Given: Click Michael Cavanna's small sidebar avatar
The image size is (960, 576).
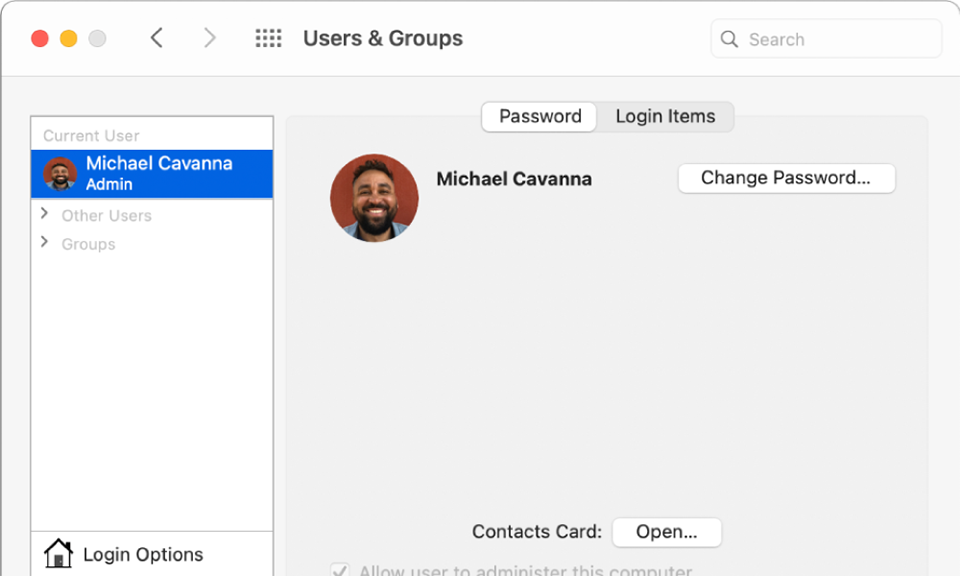Looking at the screenshot, I should 60,174.
